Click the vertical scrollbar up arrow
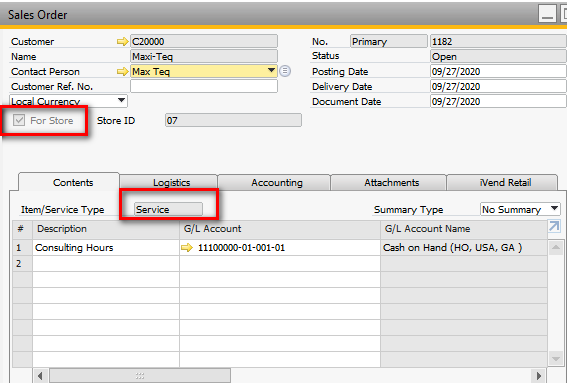The height and width of the screenshot is (383, 567). [555, 247]
